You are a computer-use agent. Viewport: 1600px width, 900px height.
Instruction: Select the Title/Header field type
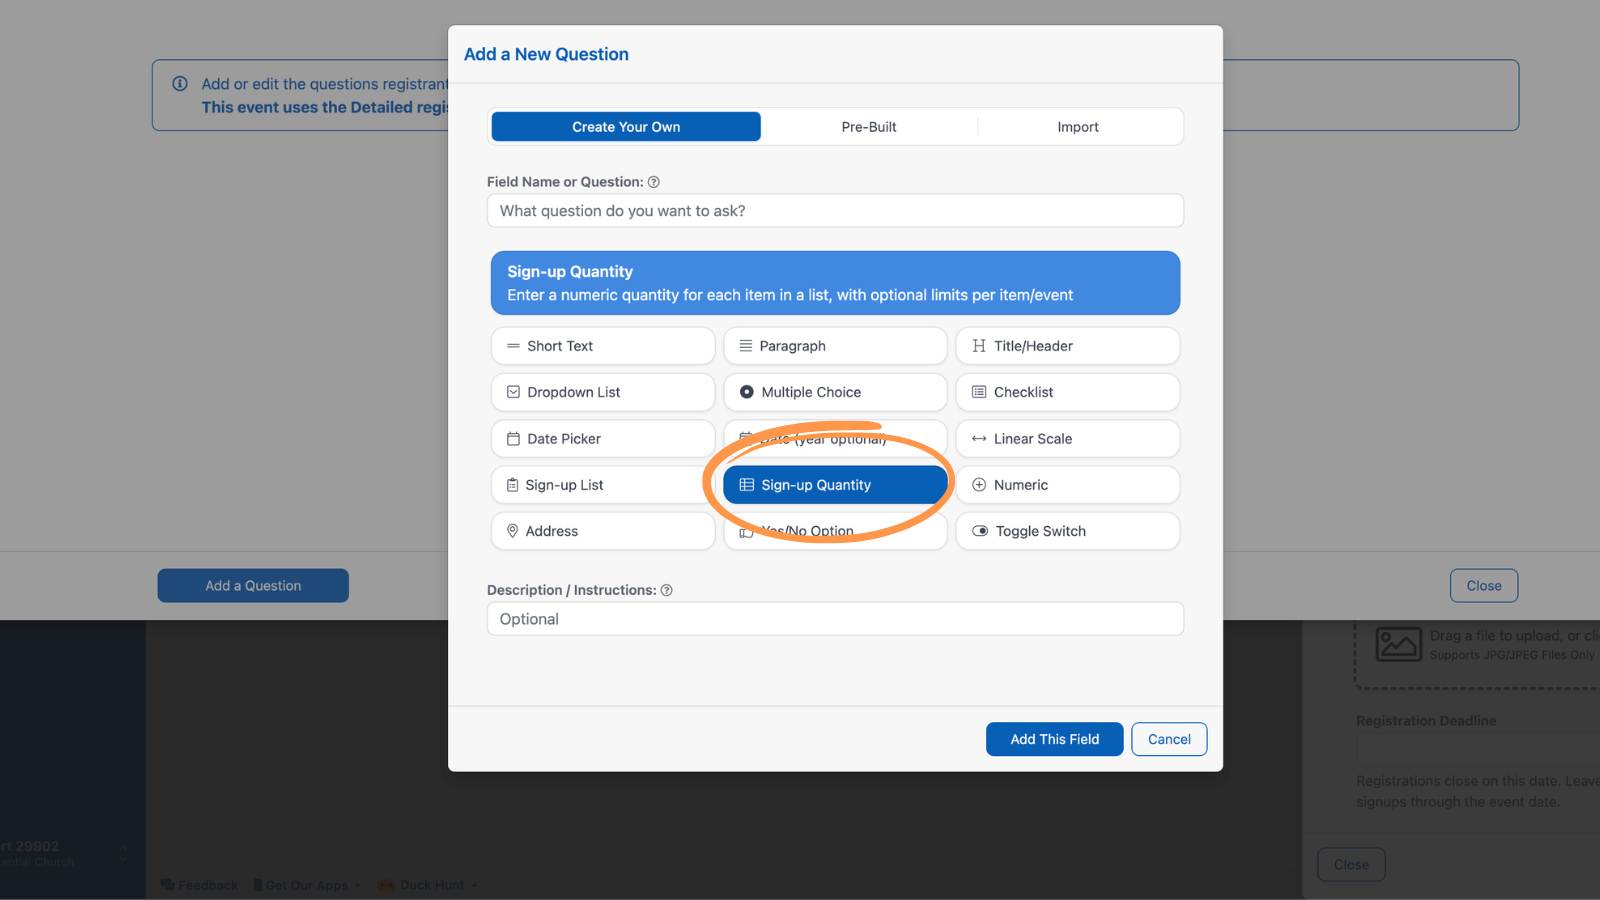[x=1068, y=346]
